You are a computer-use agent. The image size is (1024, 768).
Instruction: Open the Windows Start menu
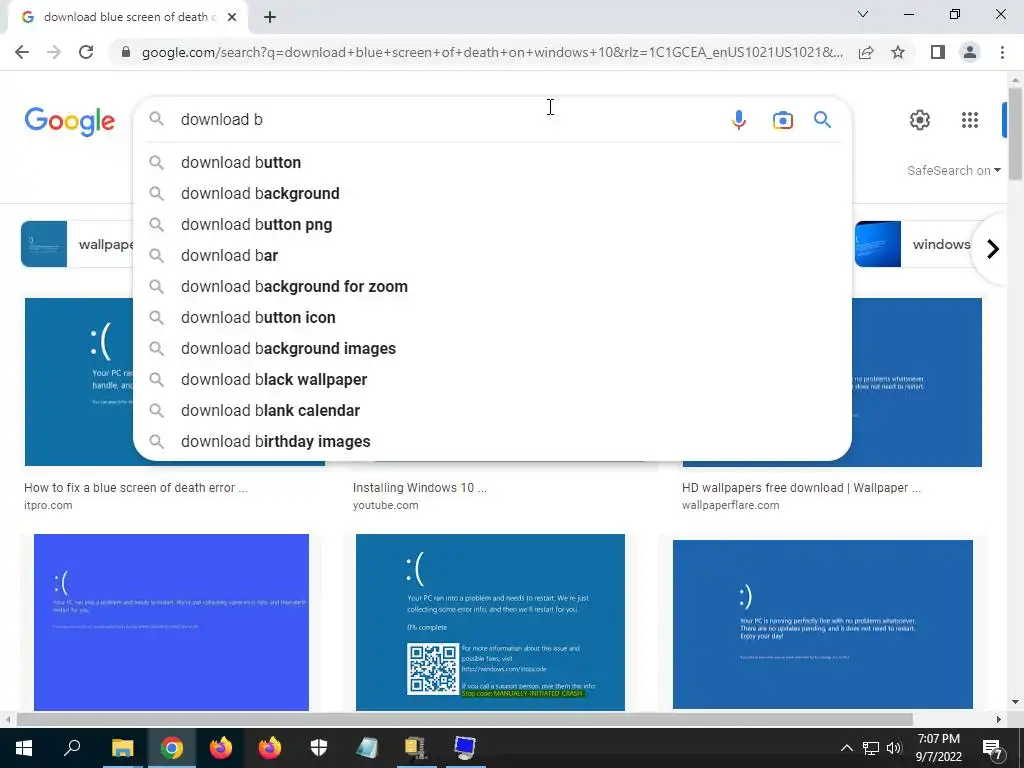point(24,748)
